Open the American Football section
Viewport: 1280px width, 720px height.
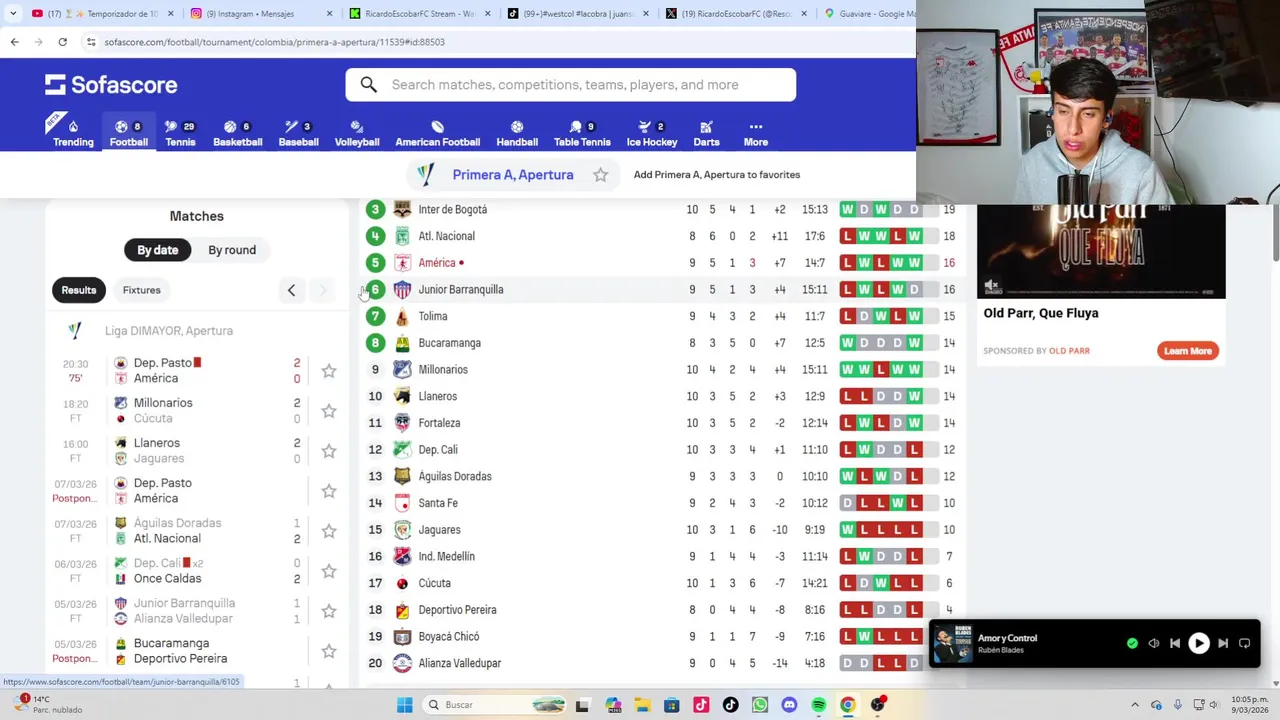click(437, 133)
